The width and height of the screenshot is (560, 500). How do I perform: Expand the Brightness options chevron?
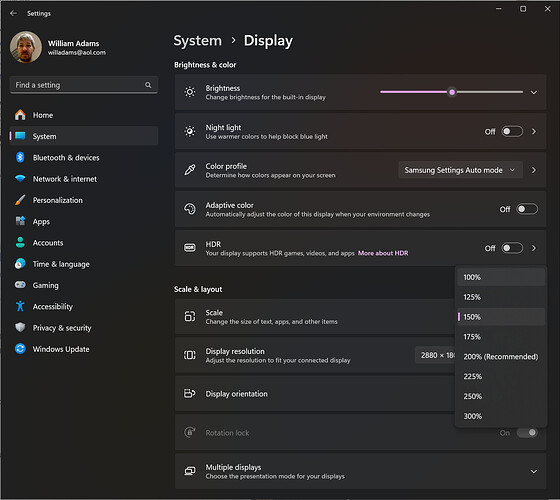(x=534, y=92)
